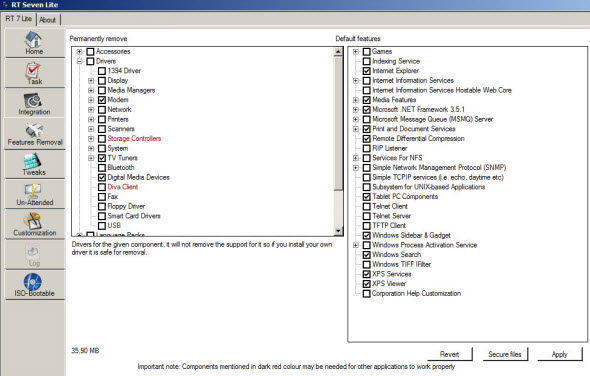Select the RT 7 Lite tab
This screenshot has height=376, width=590.
[18, 18]
